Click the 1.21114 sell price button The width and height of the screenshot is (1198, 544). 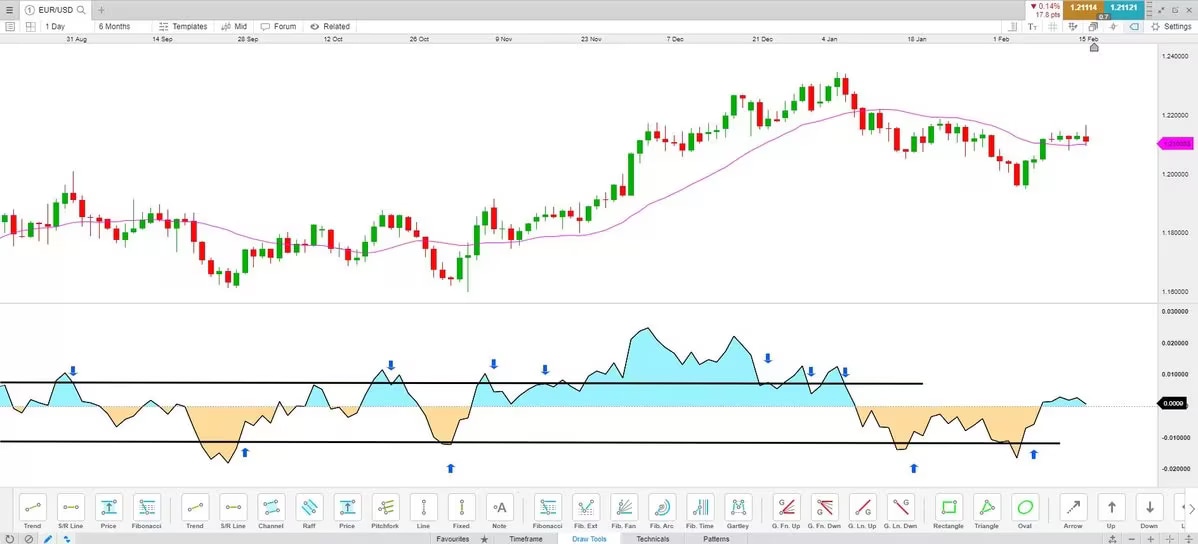(1083, 9)
